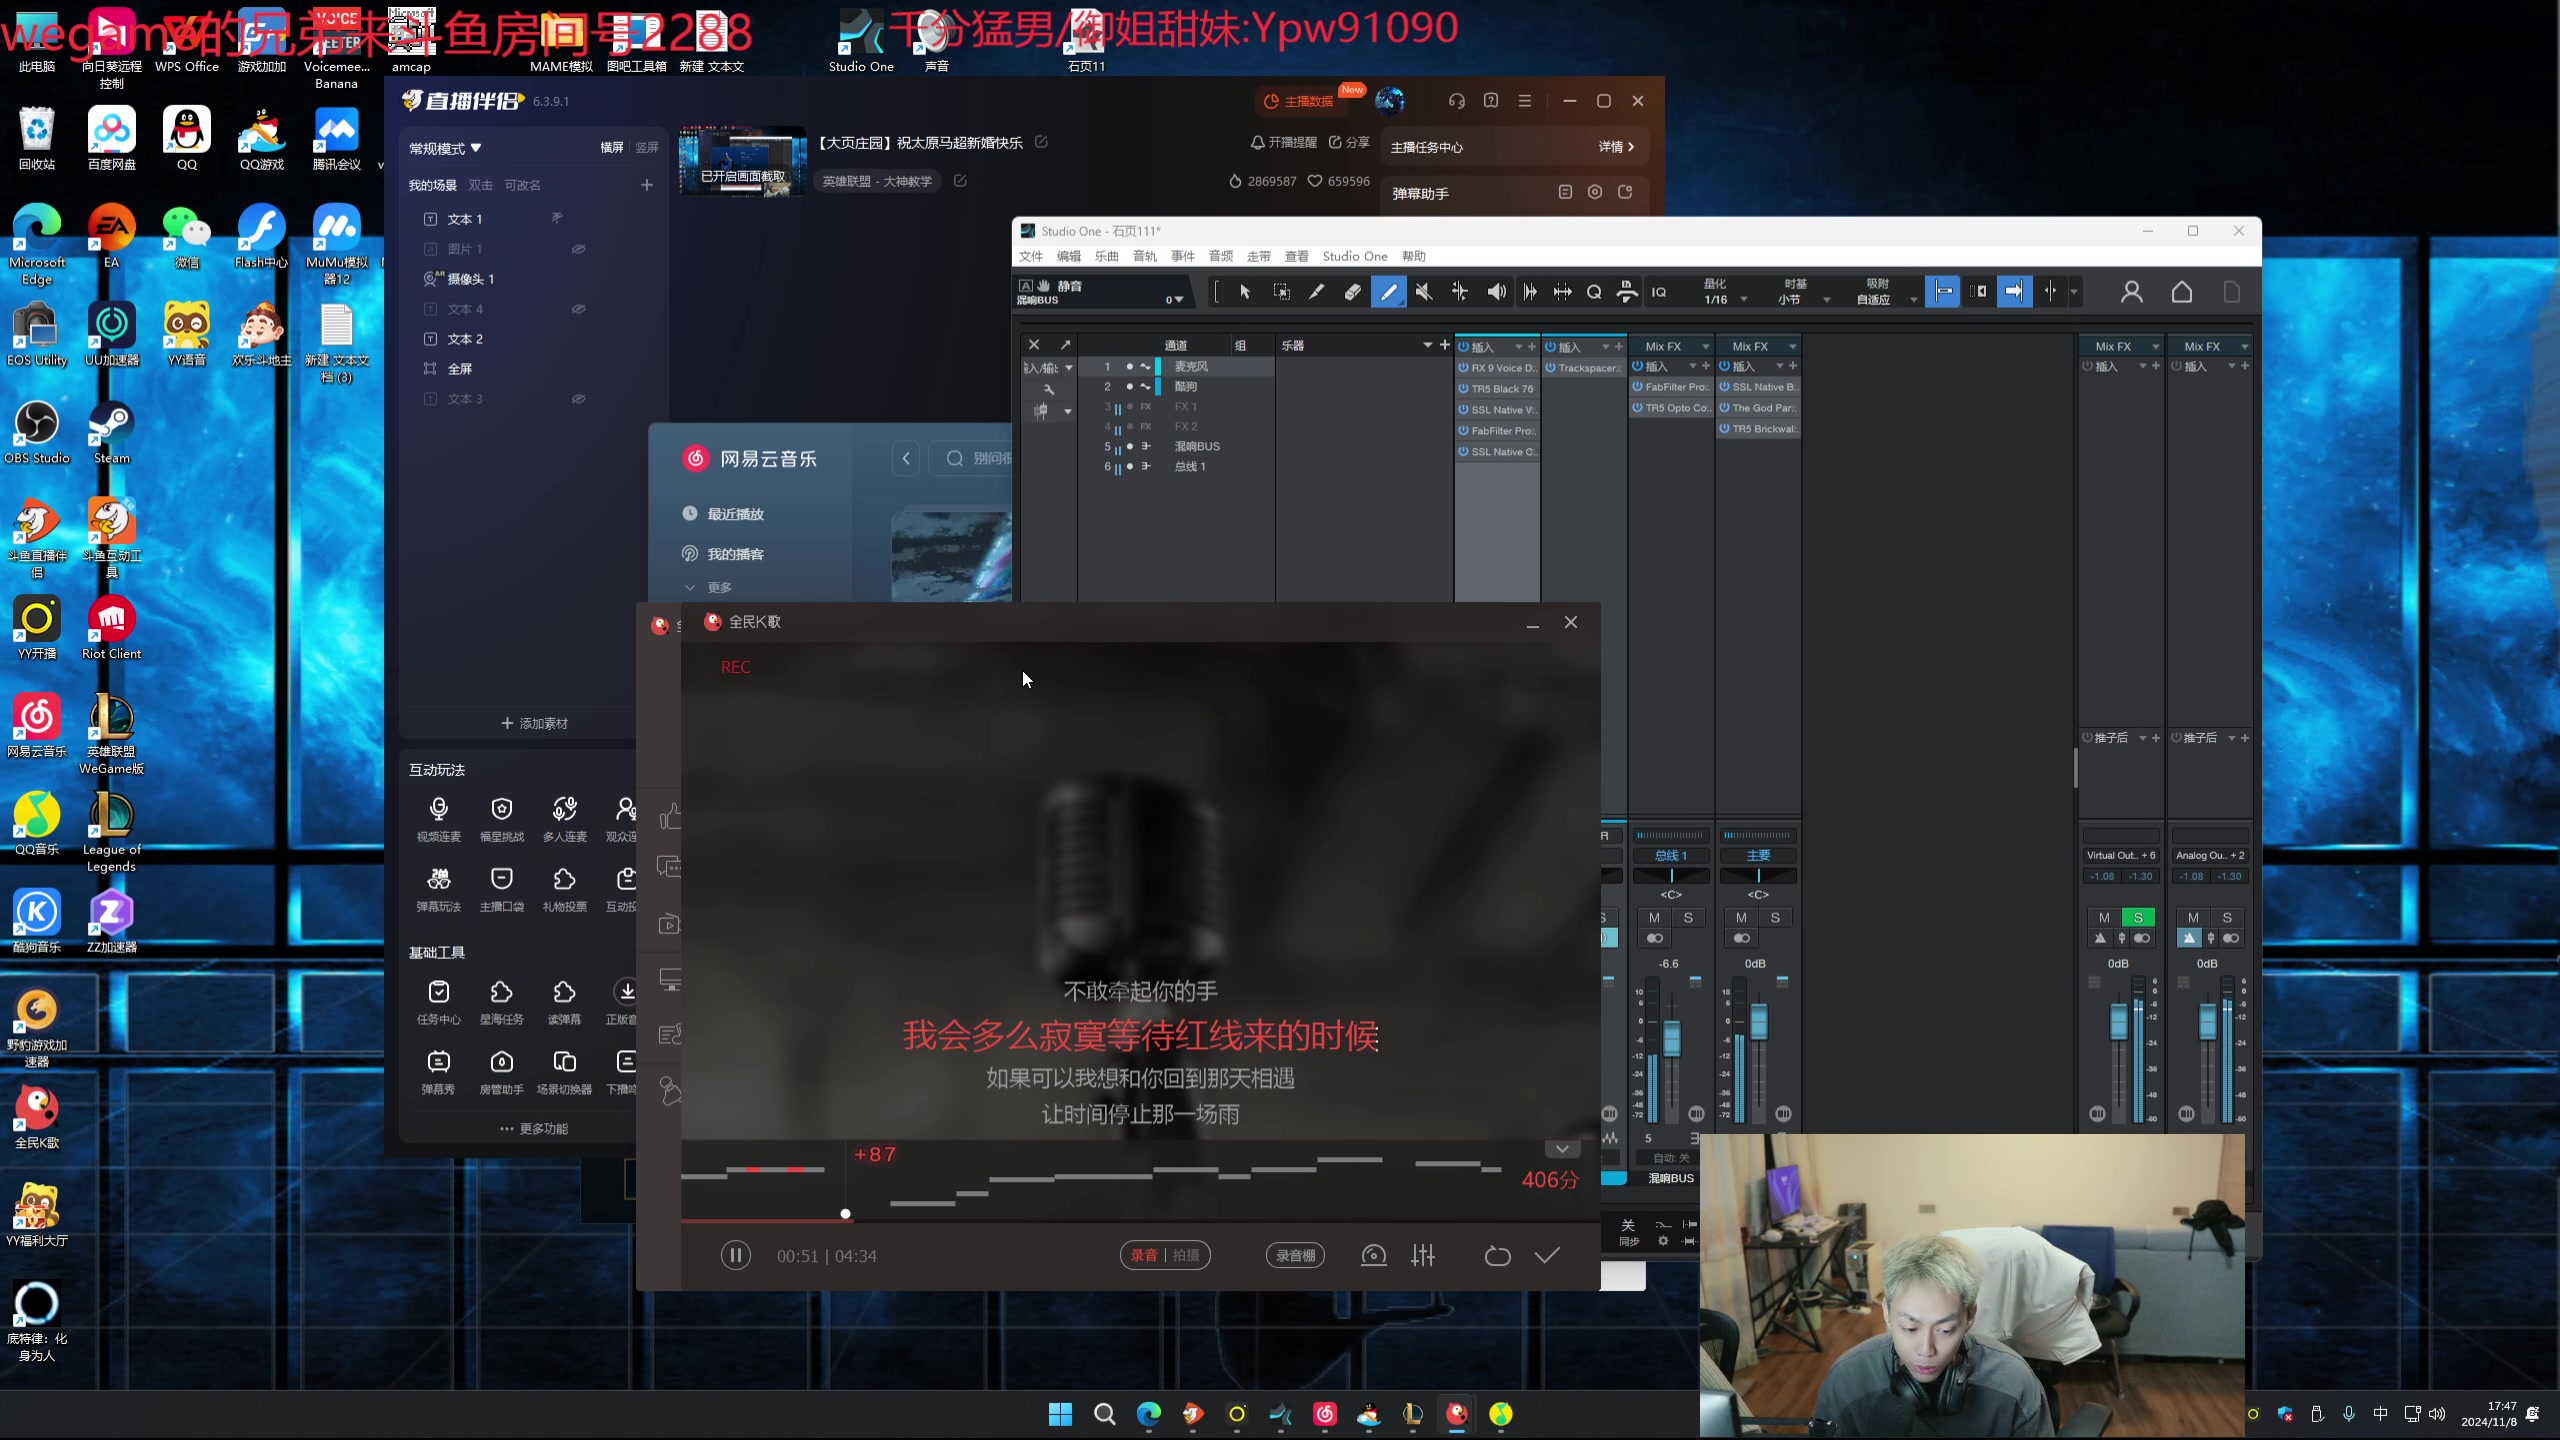
Task: Click the IQ quantize icon in Studio One
Action: (x=1659, y=292)
